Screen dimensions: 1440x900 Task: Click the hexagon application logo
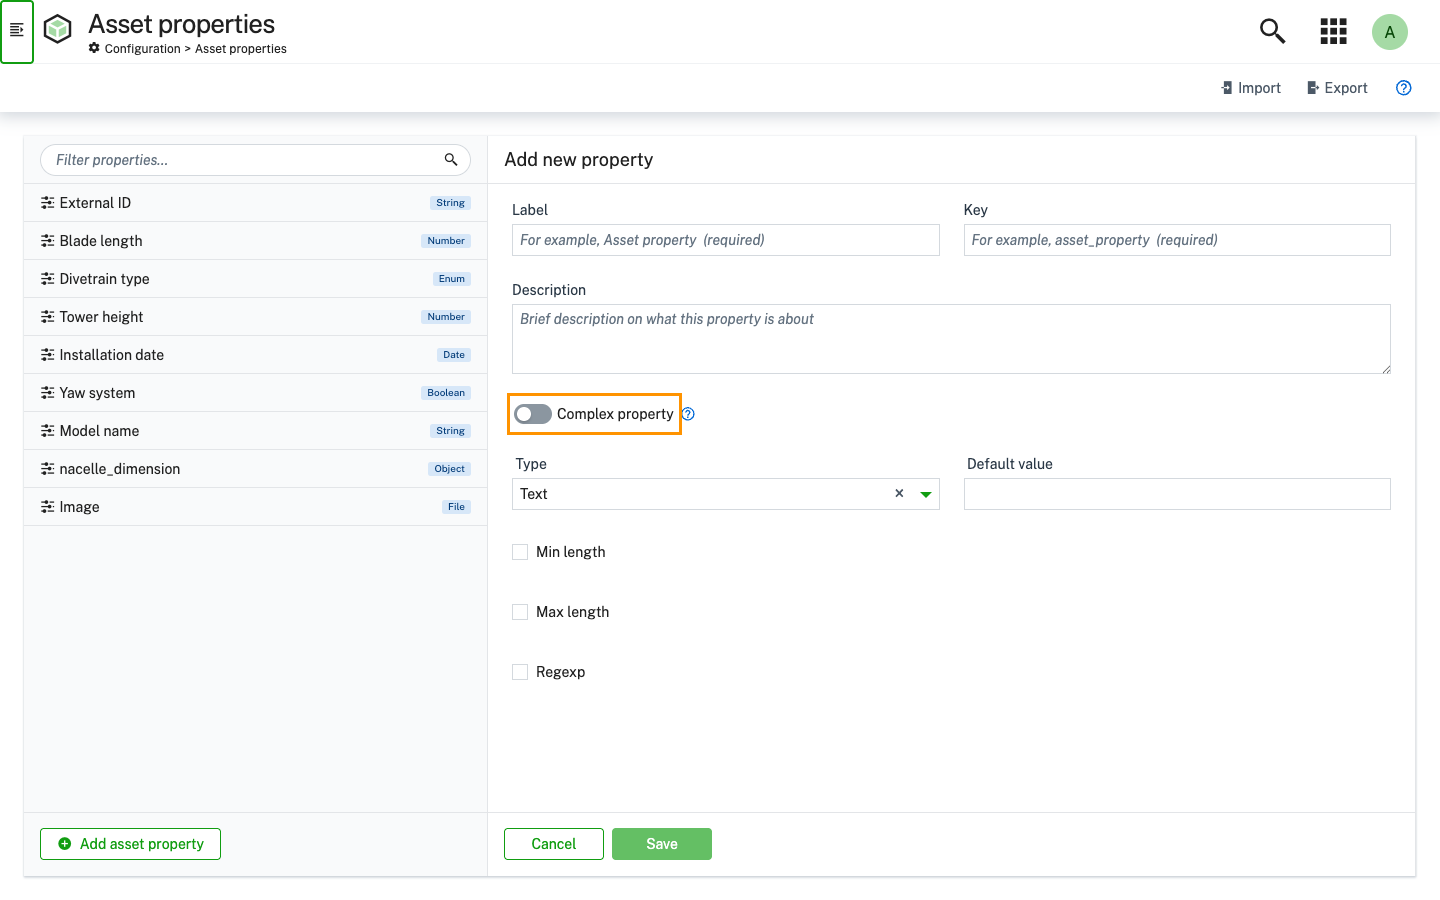point(57,29)
